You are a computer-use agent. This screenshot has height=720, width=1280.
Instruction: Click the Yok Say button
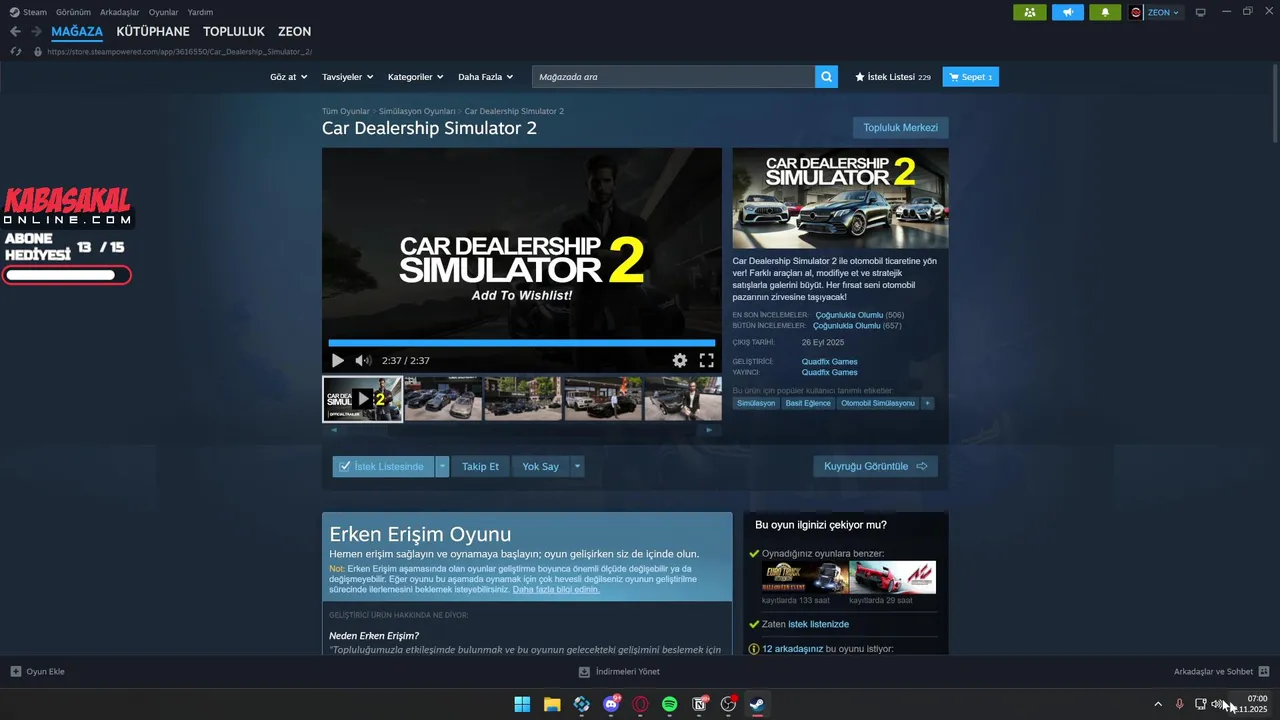coord(541,466)
